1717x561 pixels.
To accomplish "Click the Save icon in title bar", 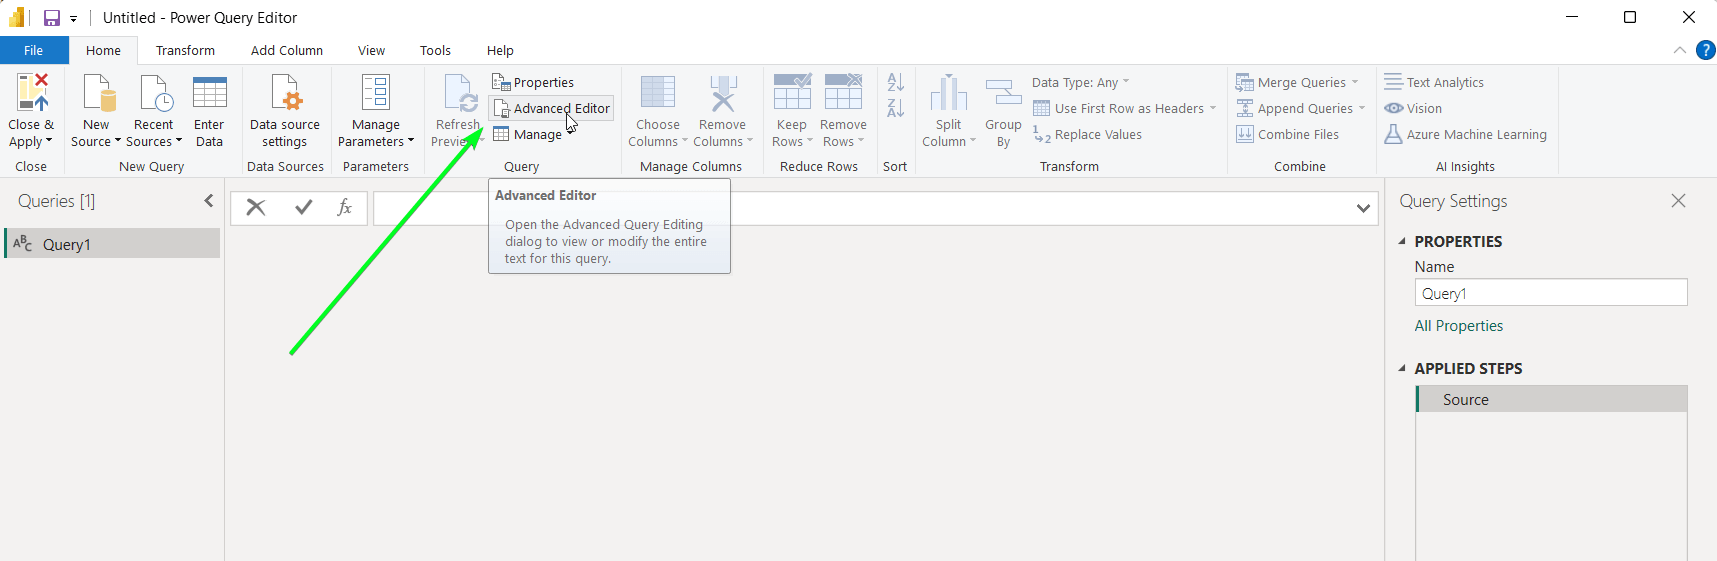I will pyautogui.click(x=52, y=18).
